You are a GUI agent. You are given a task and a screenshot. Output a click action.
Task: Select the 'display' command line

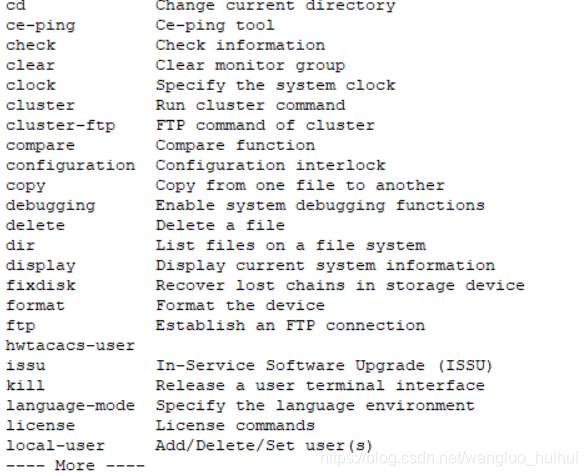tap(40, 266)
